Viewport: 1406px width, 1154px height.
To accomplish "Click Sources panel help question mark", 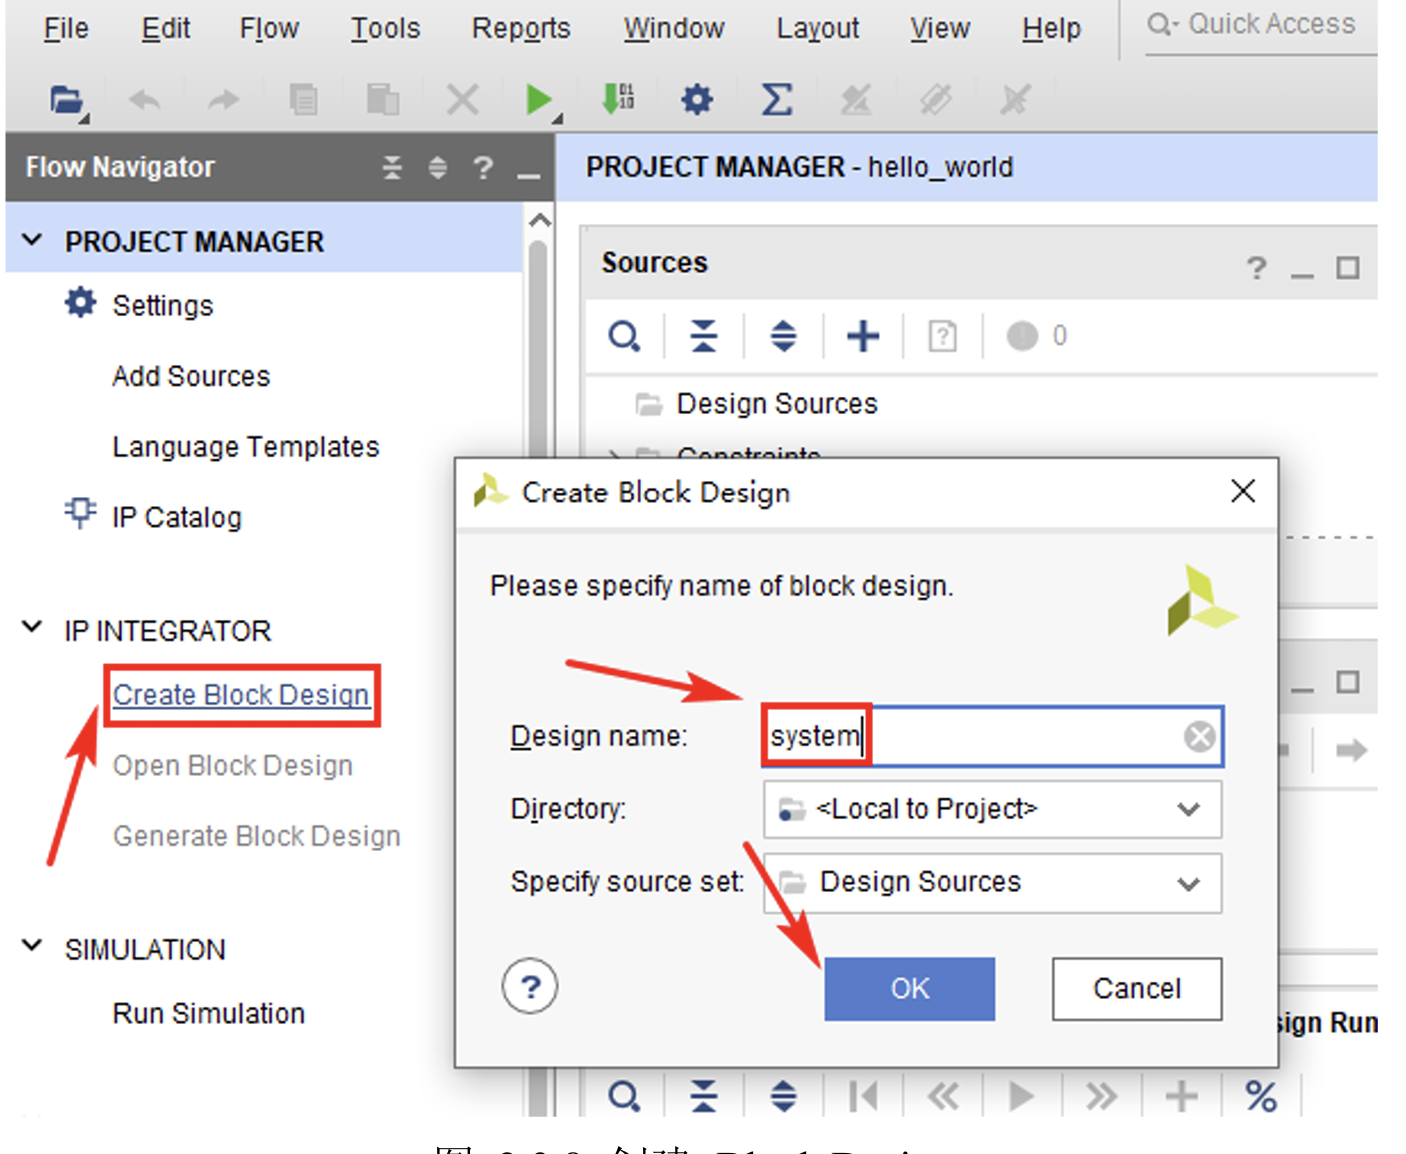I will pyautogui.click(x=1257, y=268).
